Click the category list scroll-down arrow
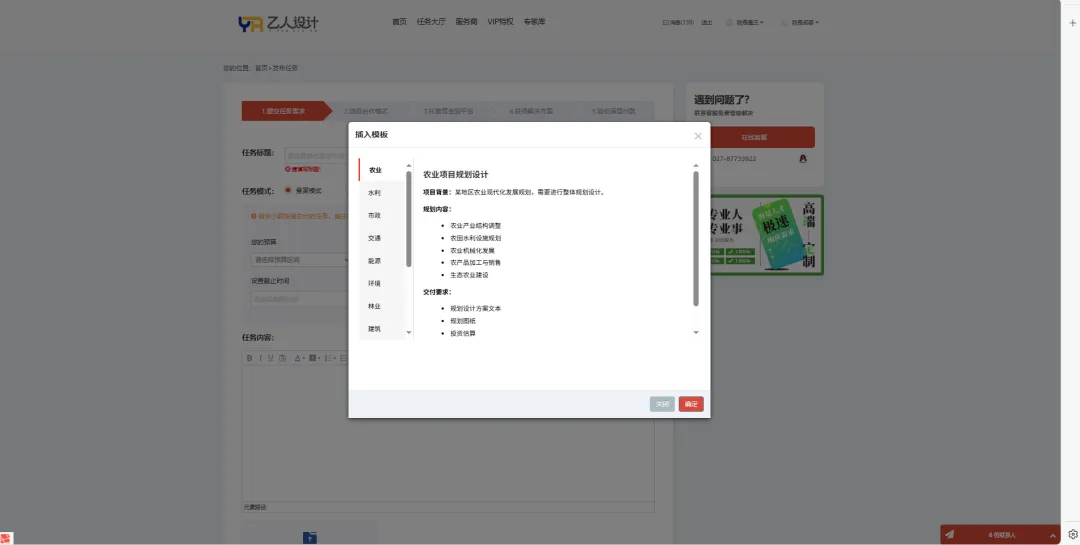1080x545 pixels. (408, 333)
